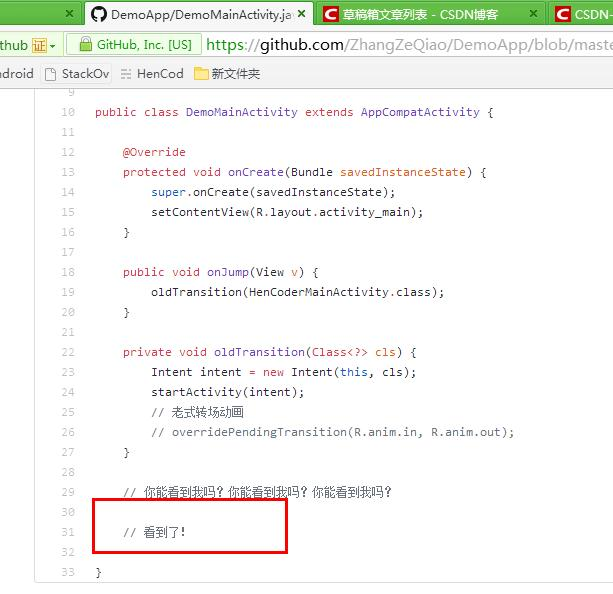The image size is (613, 594).
Task: Open the StackOv bookmark
Action: pyautogui.click(x=77, y=74)
